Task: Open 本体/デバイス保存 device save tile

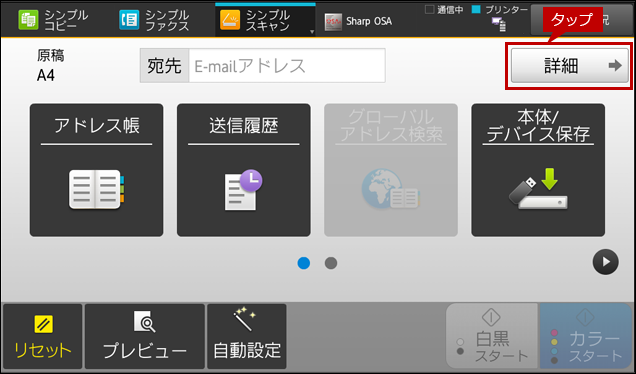Action: point(538,170)
